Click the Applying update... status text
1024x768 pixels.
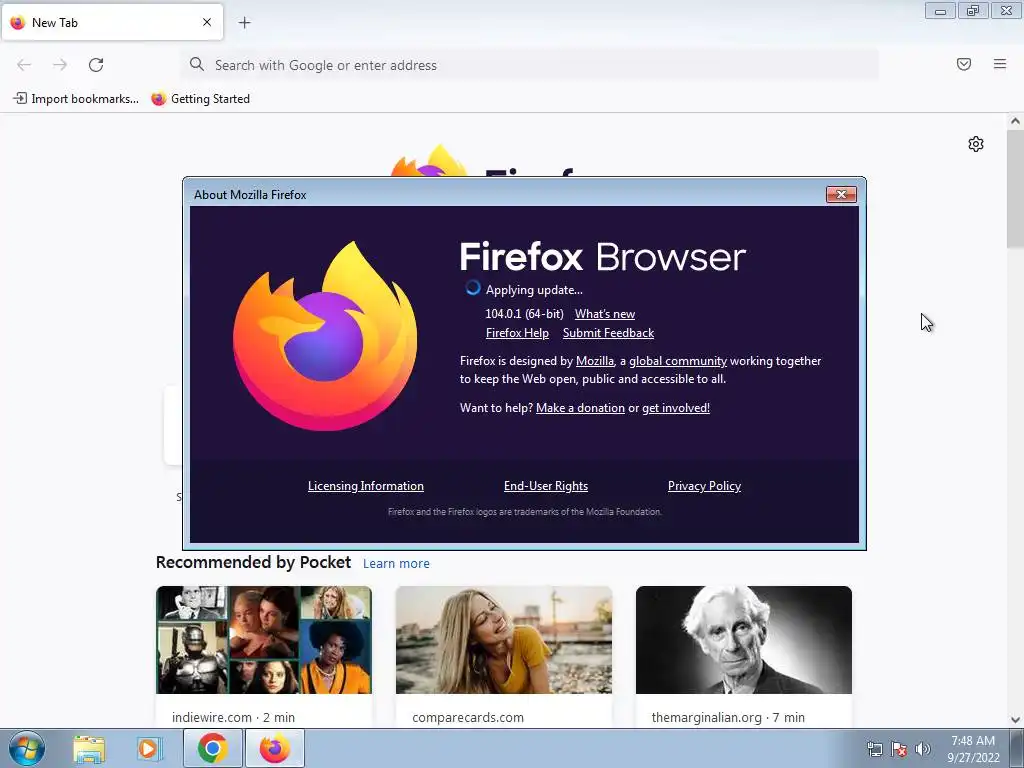tap(534, 290)
